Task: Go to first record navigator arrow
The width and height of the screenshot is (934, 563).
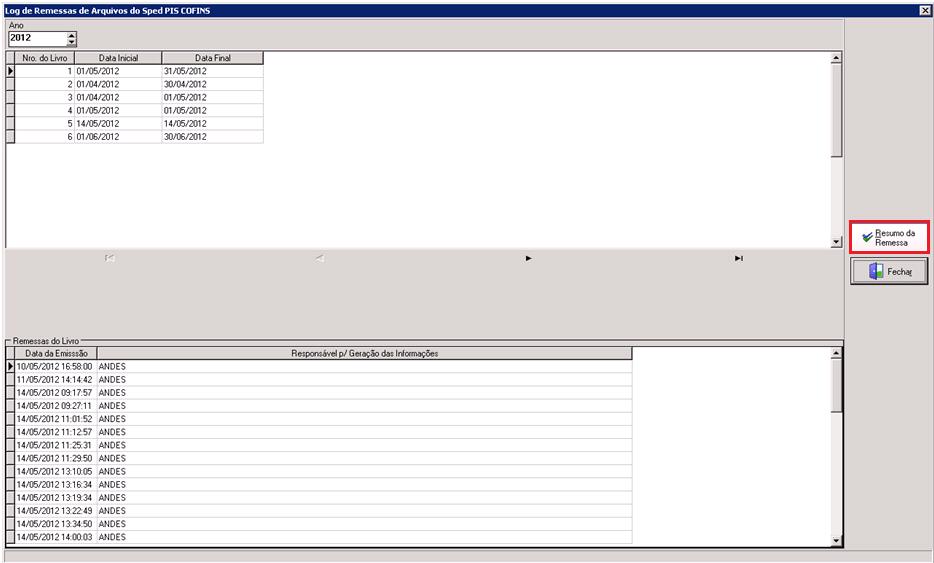Action: pyautogui.click(x=110, y=258)
